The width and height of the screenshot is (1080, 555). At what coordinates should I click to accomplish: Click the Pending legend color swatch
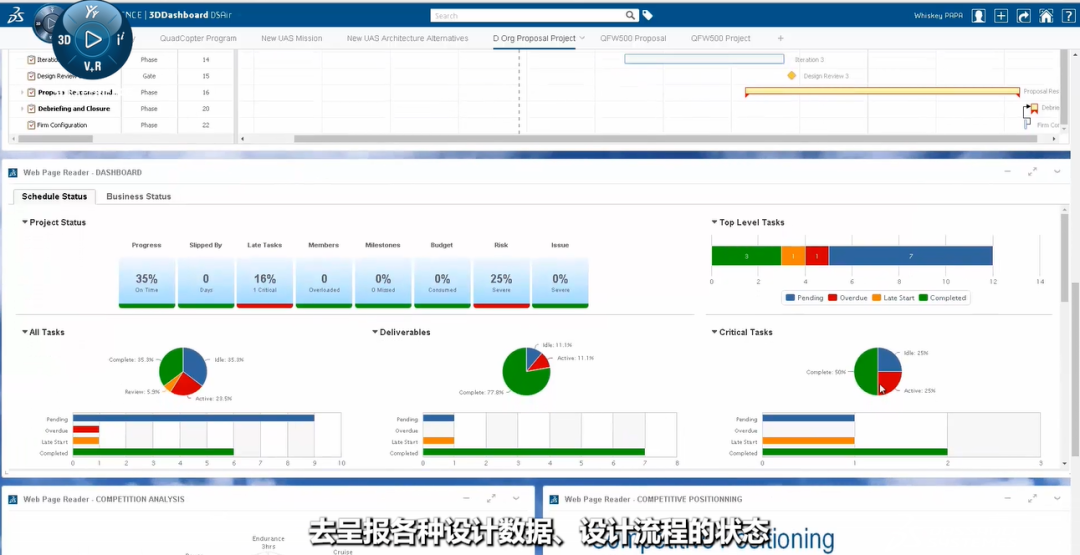point(791,298)
